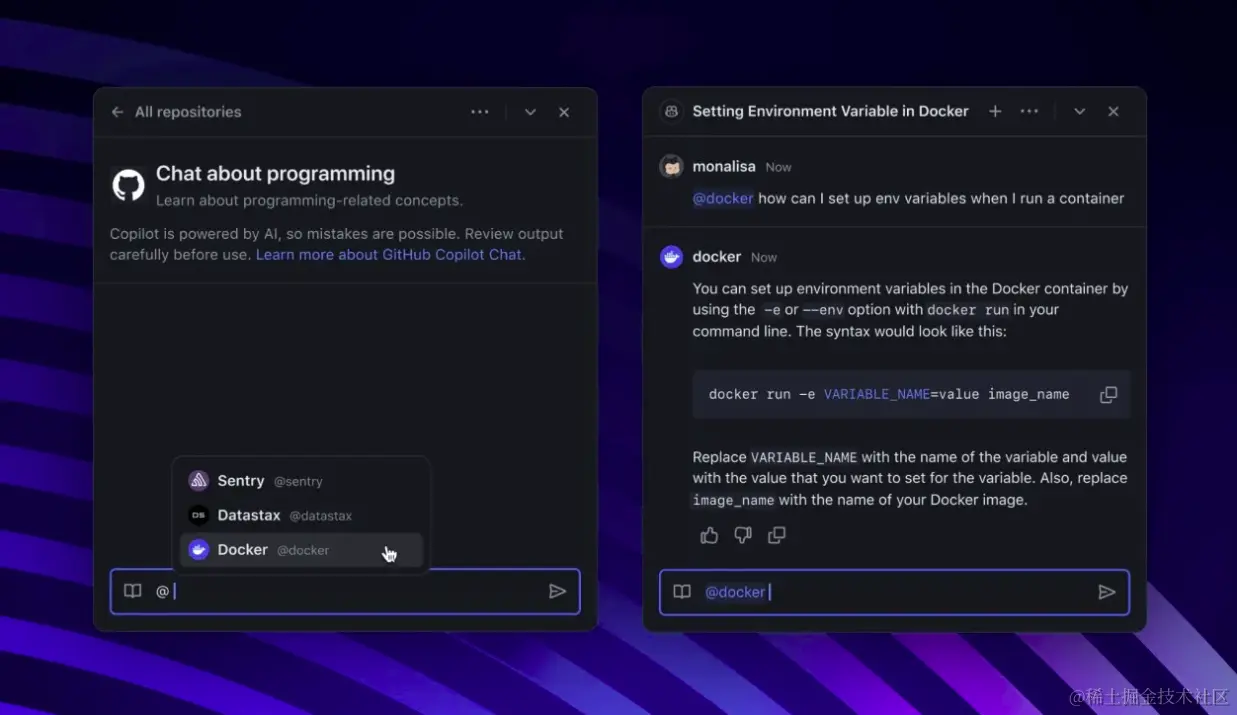Click the docker avatar in the reply
Image resolution: width=1237 pixels, height=715 pixels.
[x=672, y=257]
